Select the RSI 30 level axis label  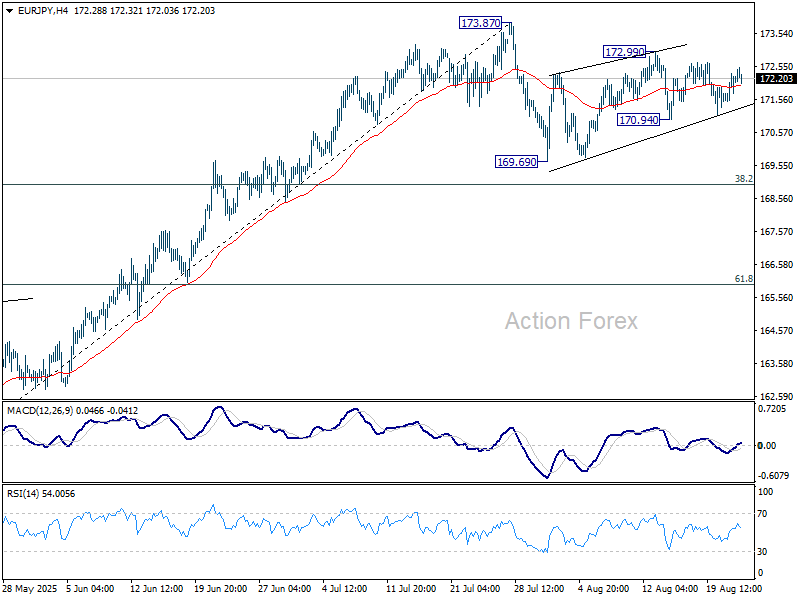pyautogui.click(x=764, y=551)
